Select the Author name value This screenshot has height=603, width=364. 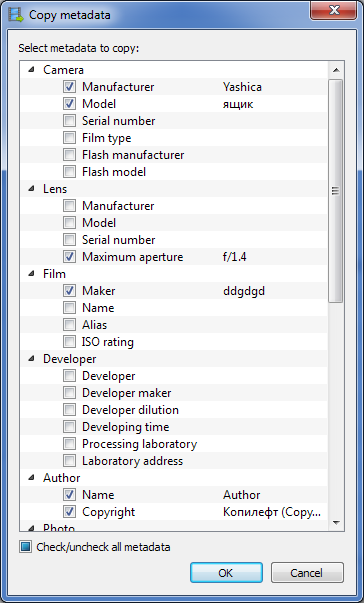(241, 495)
